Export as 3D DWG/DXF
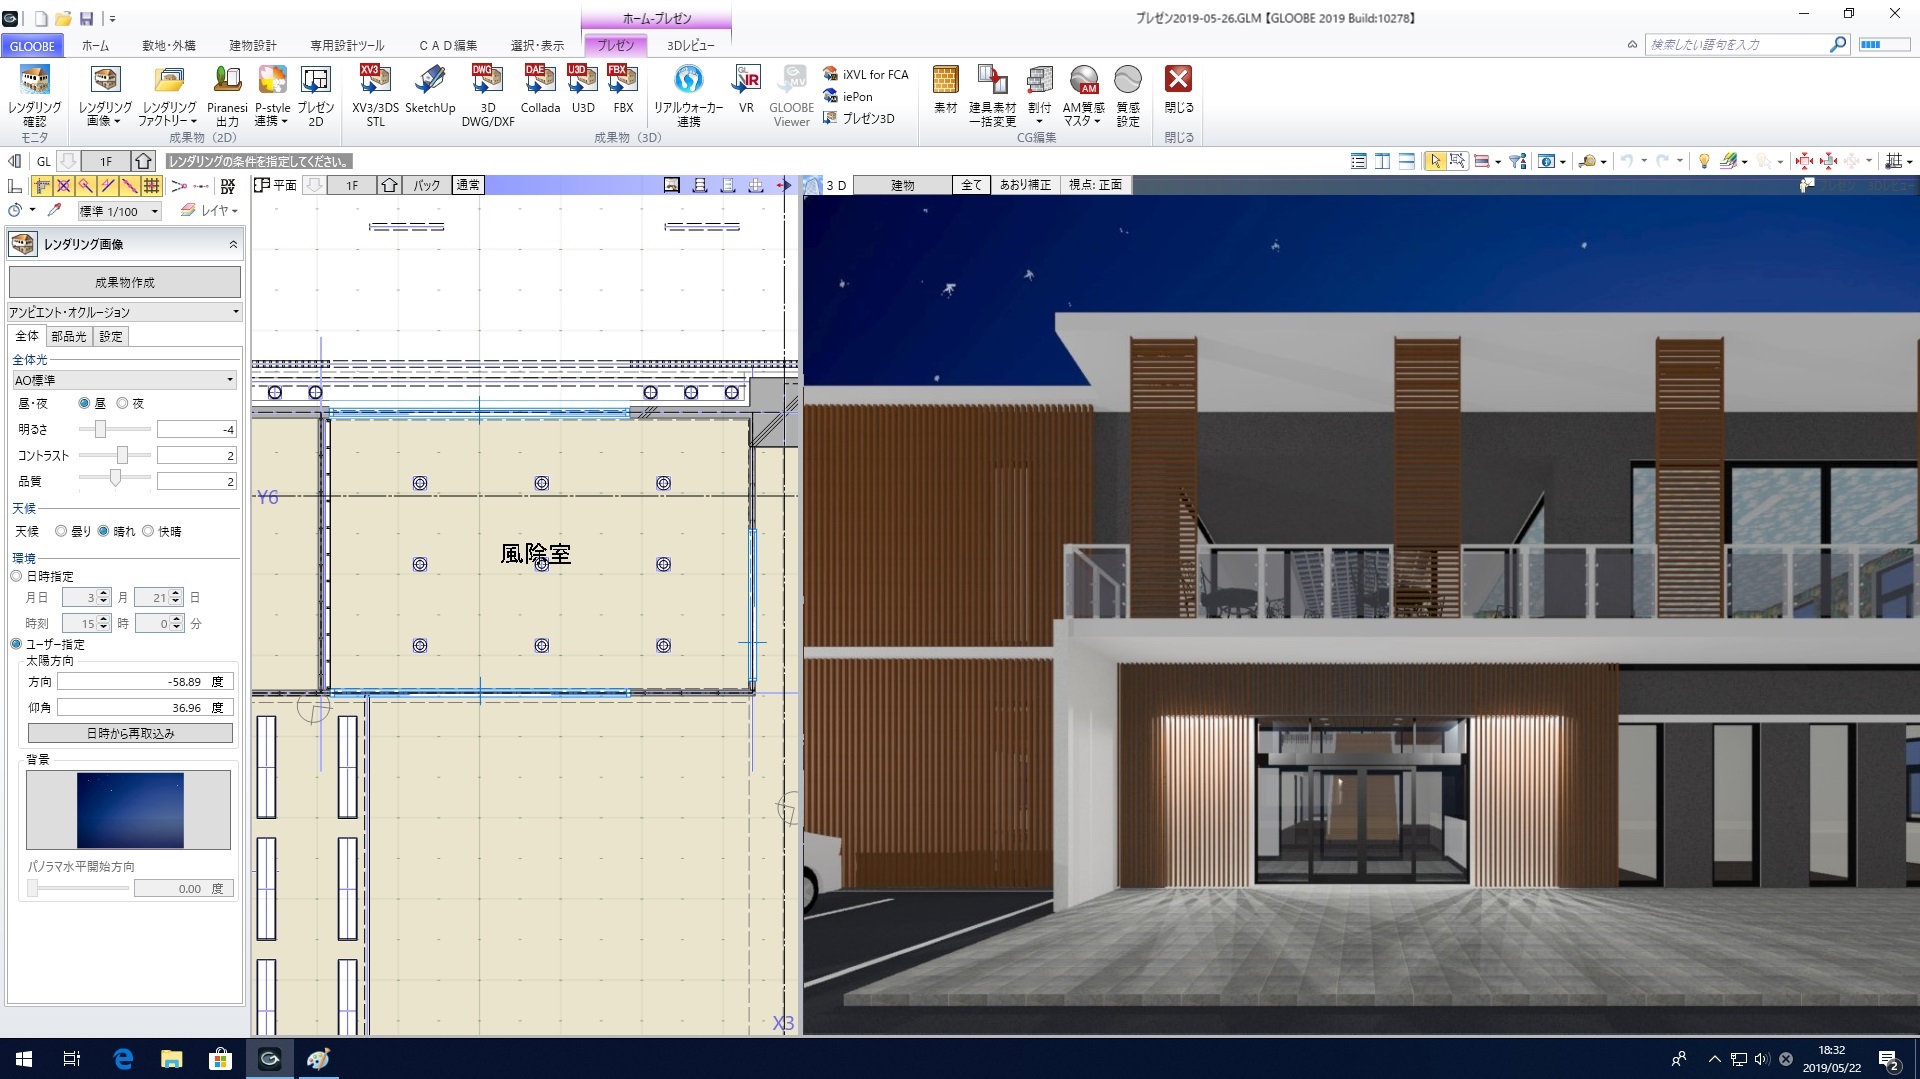1920x1079 pixels. tap(487, 96)
